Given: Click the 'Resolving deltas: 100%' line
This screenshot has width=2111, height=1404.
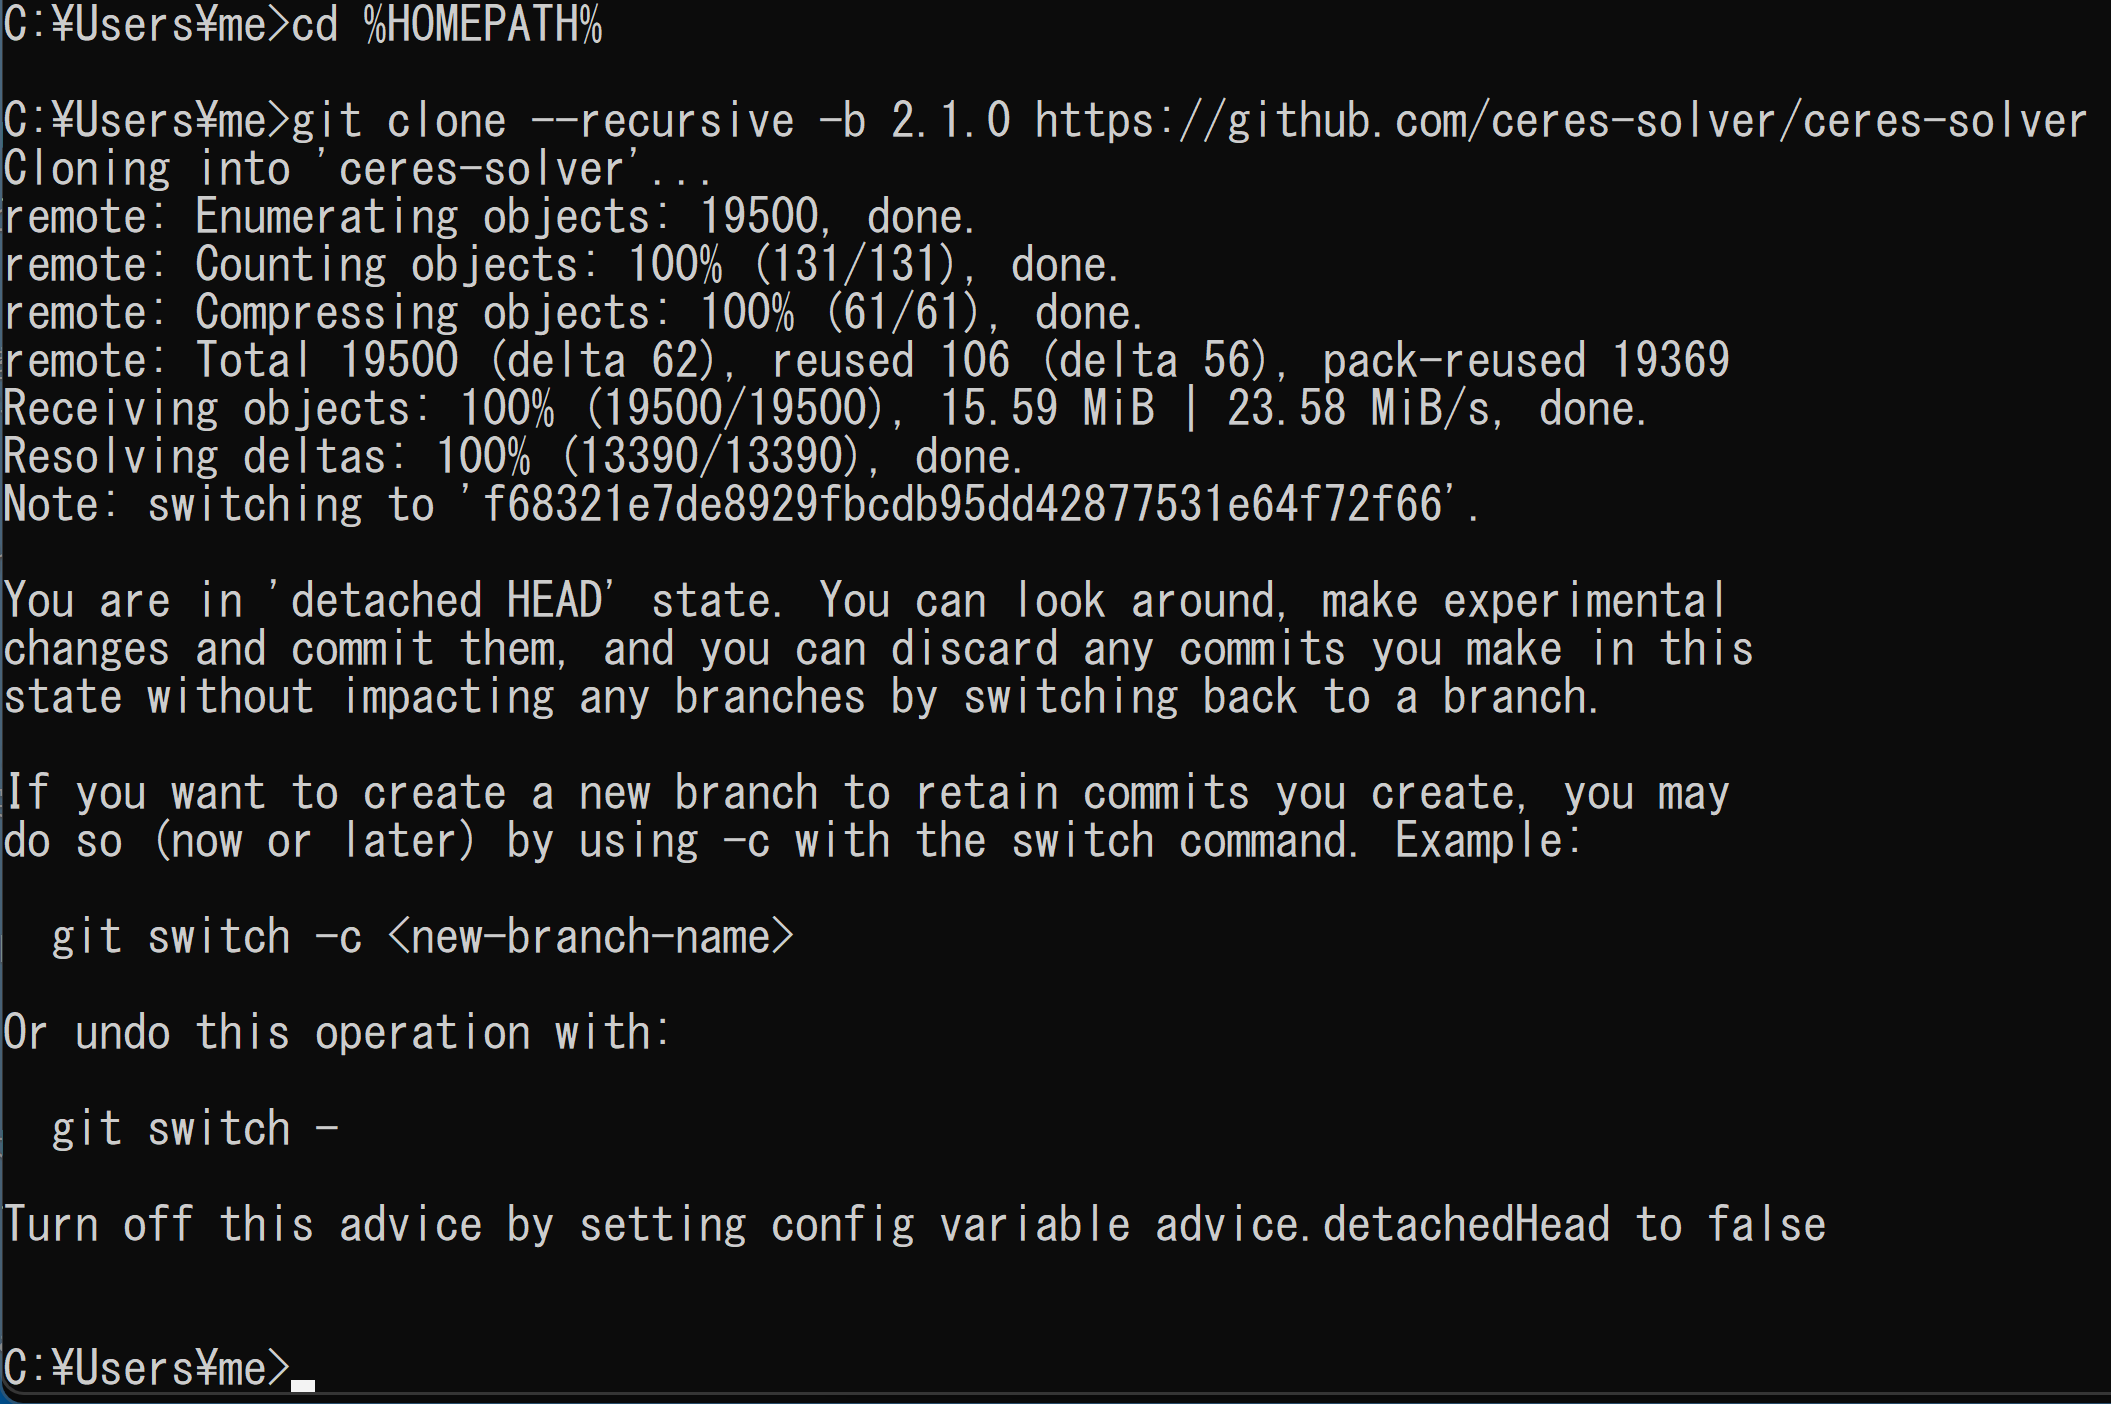Looking at the screenshot, I should (x=513, y=457).
